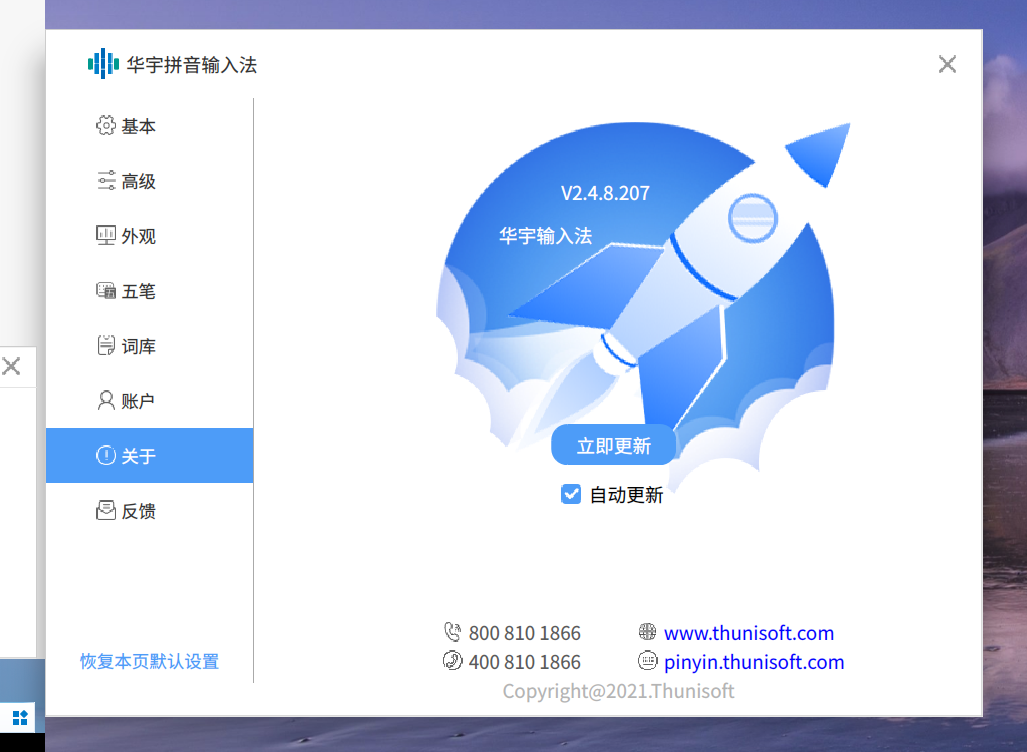Viewport: 1027px width, 752px height.
Task: Click the monitor icon beside 外观
Action: (105, 235)
